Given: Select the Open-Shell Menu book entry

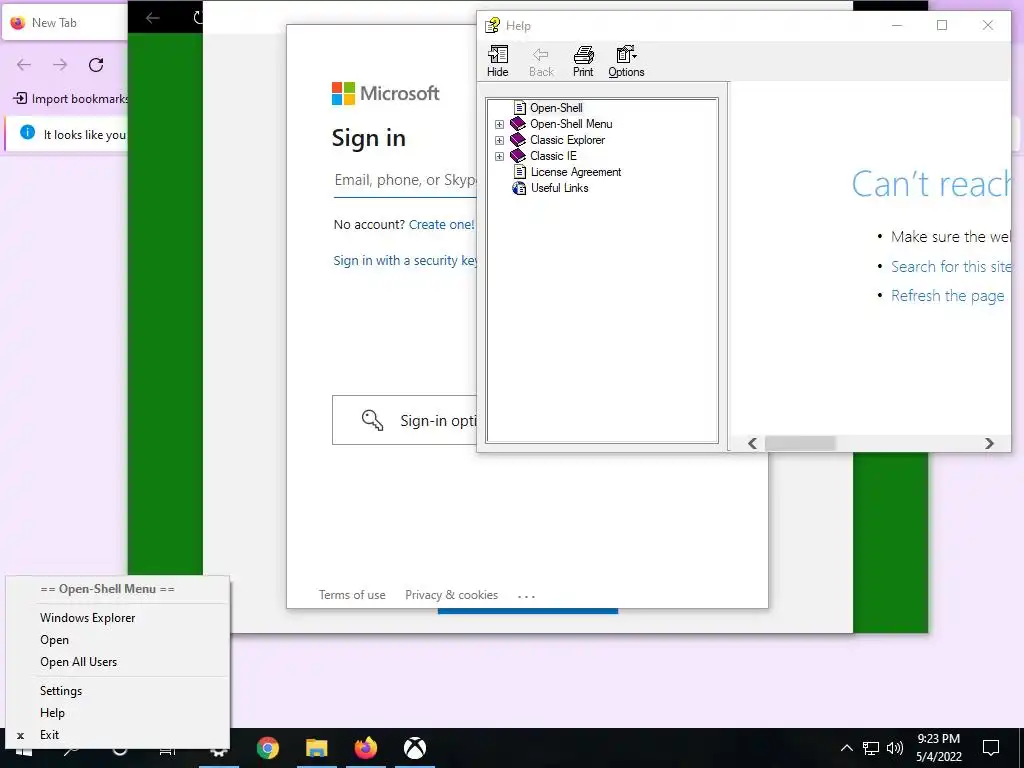Looking at the screenshot, I should point(571,123).
